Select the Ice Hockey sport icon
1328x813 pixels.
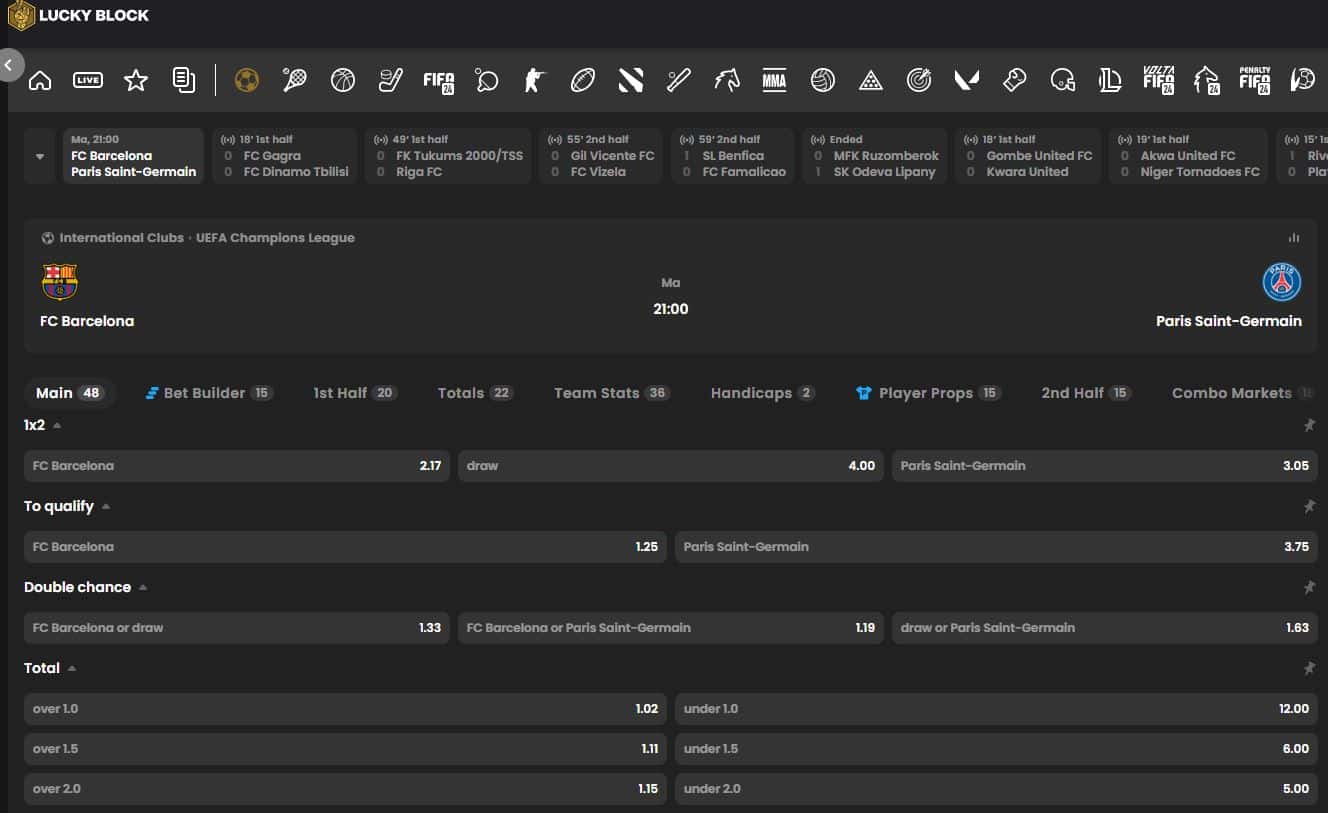[391, 80]
